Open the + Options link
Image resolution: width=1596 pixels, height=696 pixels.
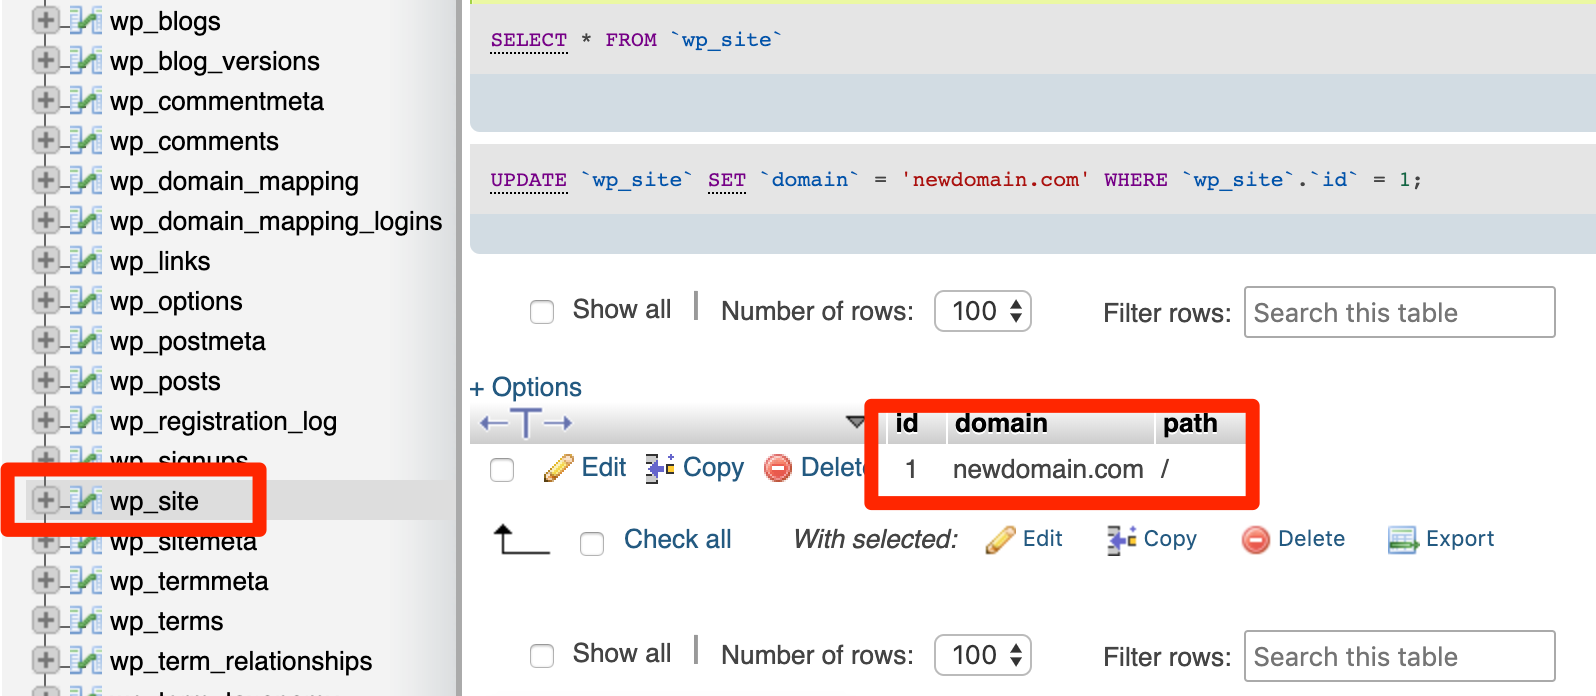(526, 387)
